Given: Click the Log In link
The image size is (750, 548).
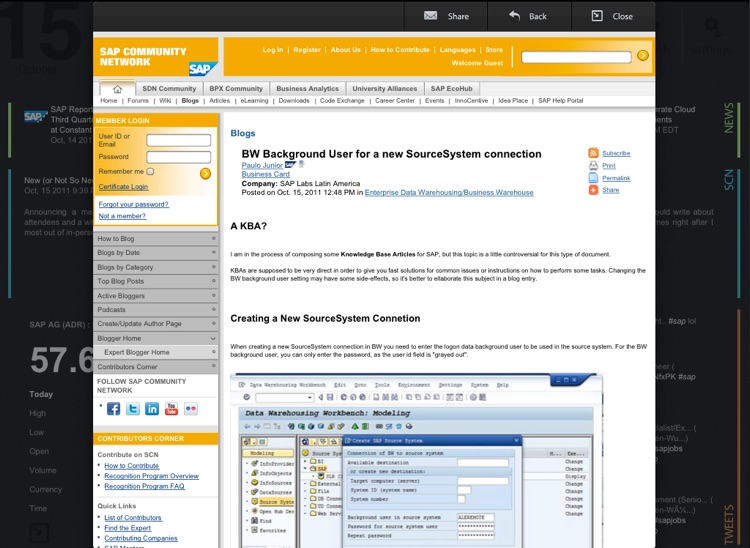Looking at the screenshot, I should pyautogui.click(x=273, y=50).
